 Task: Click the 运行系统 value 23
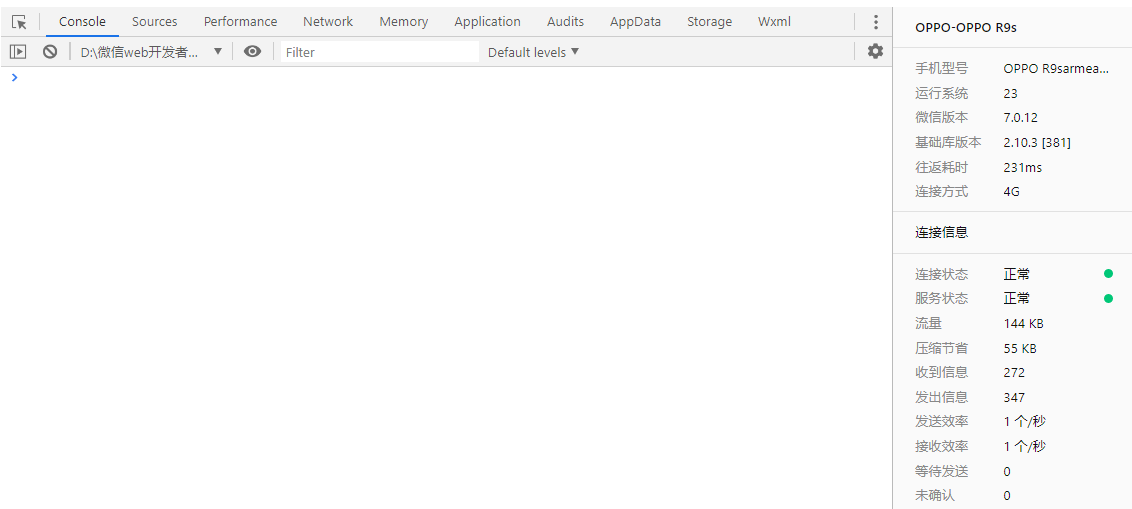click(x=1010, y=94)
